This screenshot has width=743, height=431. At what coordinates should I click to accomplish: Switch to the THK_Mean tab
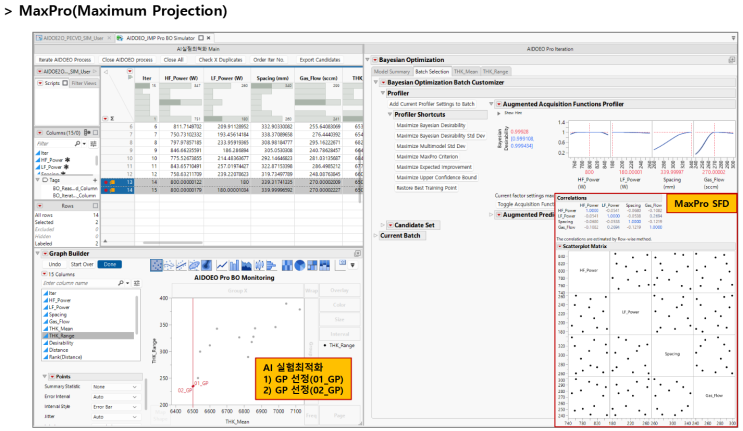(466, 72)
